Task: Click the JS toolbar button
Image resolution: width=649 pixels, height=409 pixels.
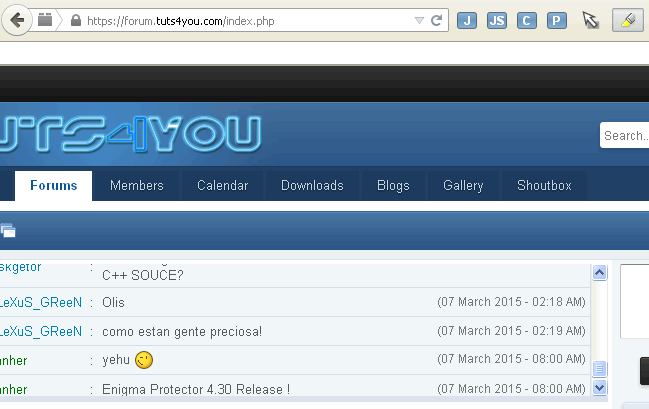Action: 497,20
